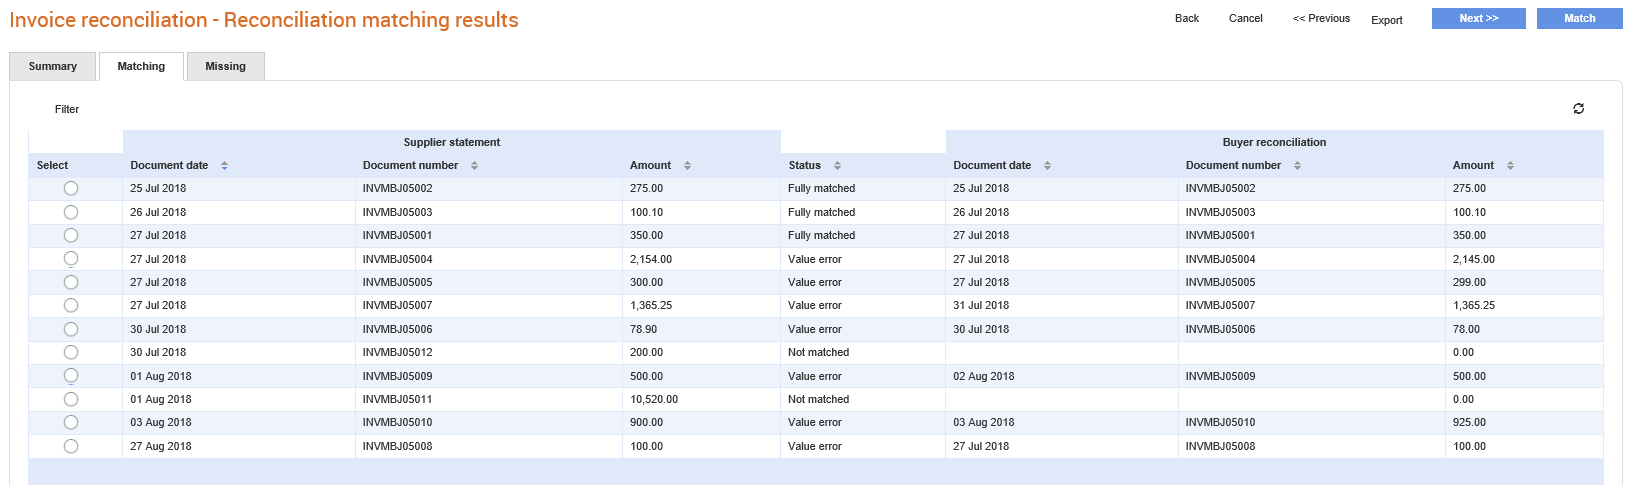
Task: Expand the Filter section
Action: click(67, 109)
